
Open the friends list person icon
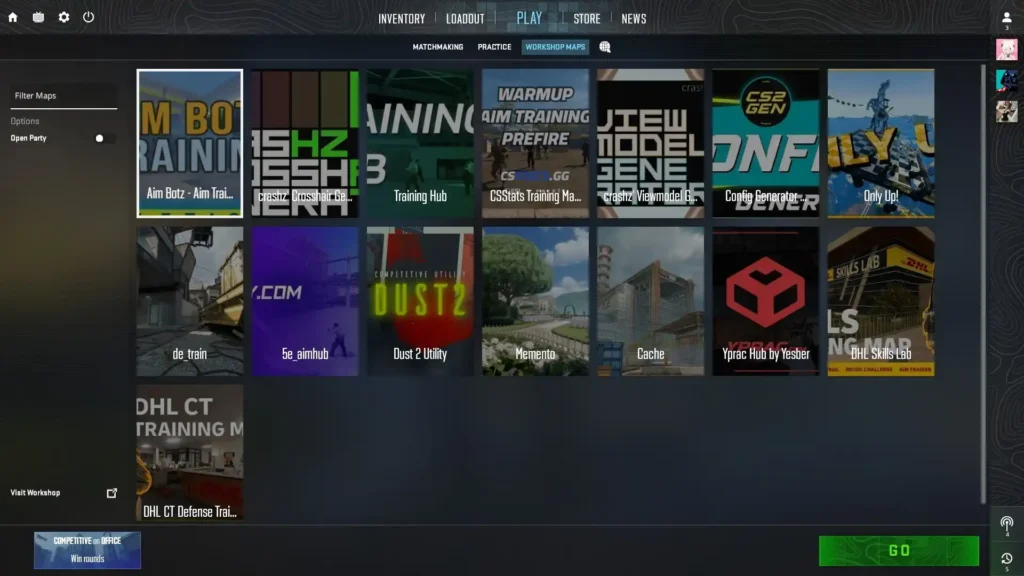[1006, 18]
